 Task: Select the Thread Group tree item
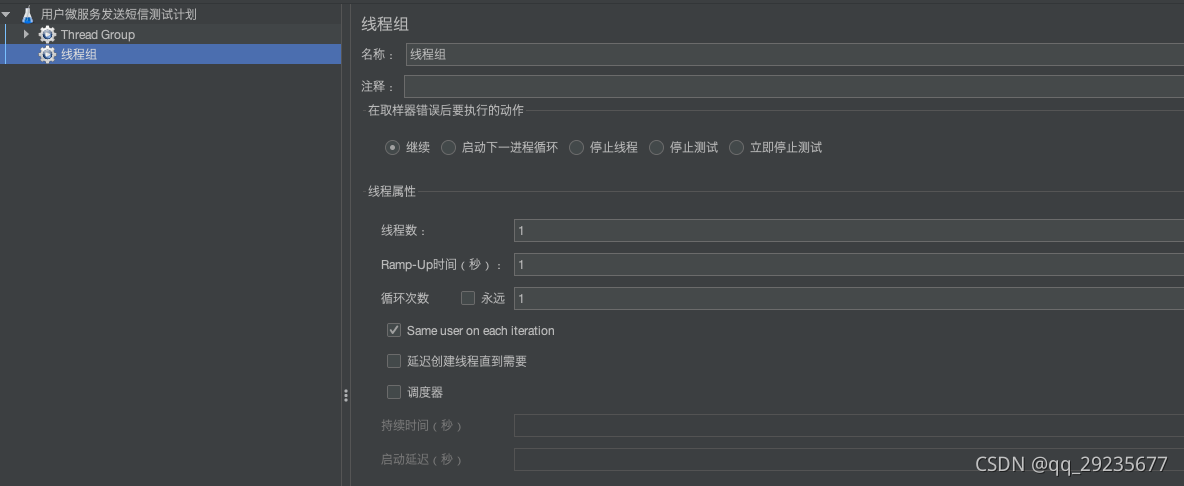click(98, 35)
